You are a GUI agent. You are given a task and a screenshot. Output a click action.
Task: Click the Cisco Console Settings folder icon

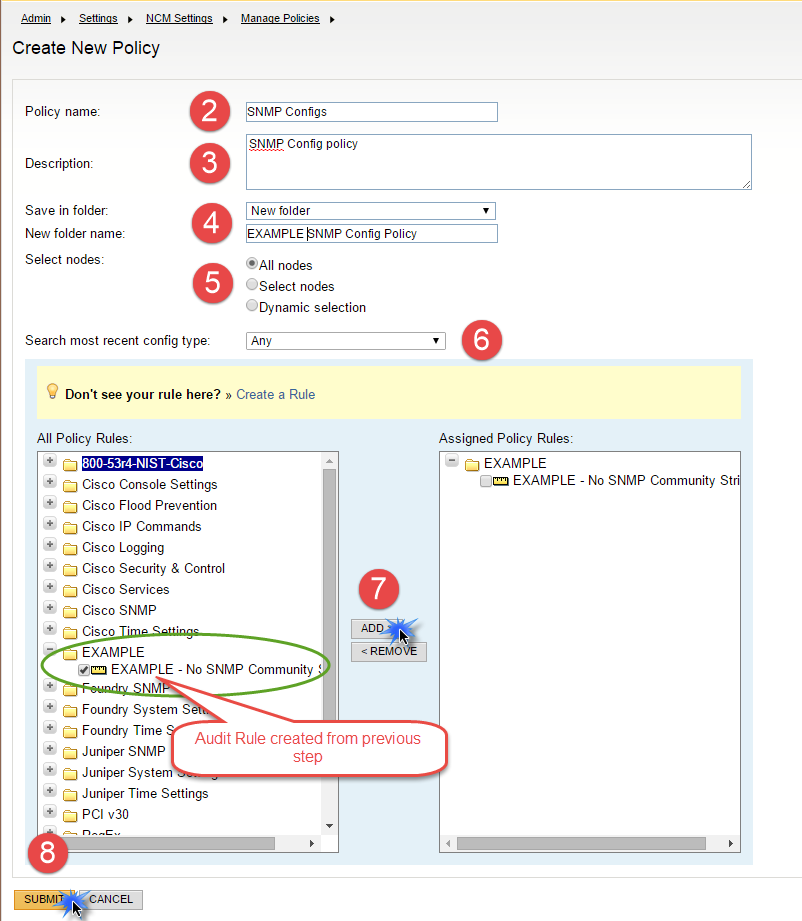pos(70,486)
